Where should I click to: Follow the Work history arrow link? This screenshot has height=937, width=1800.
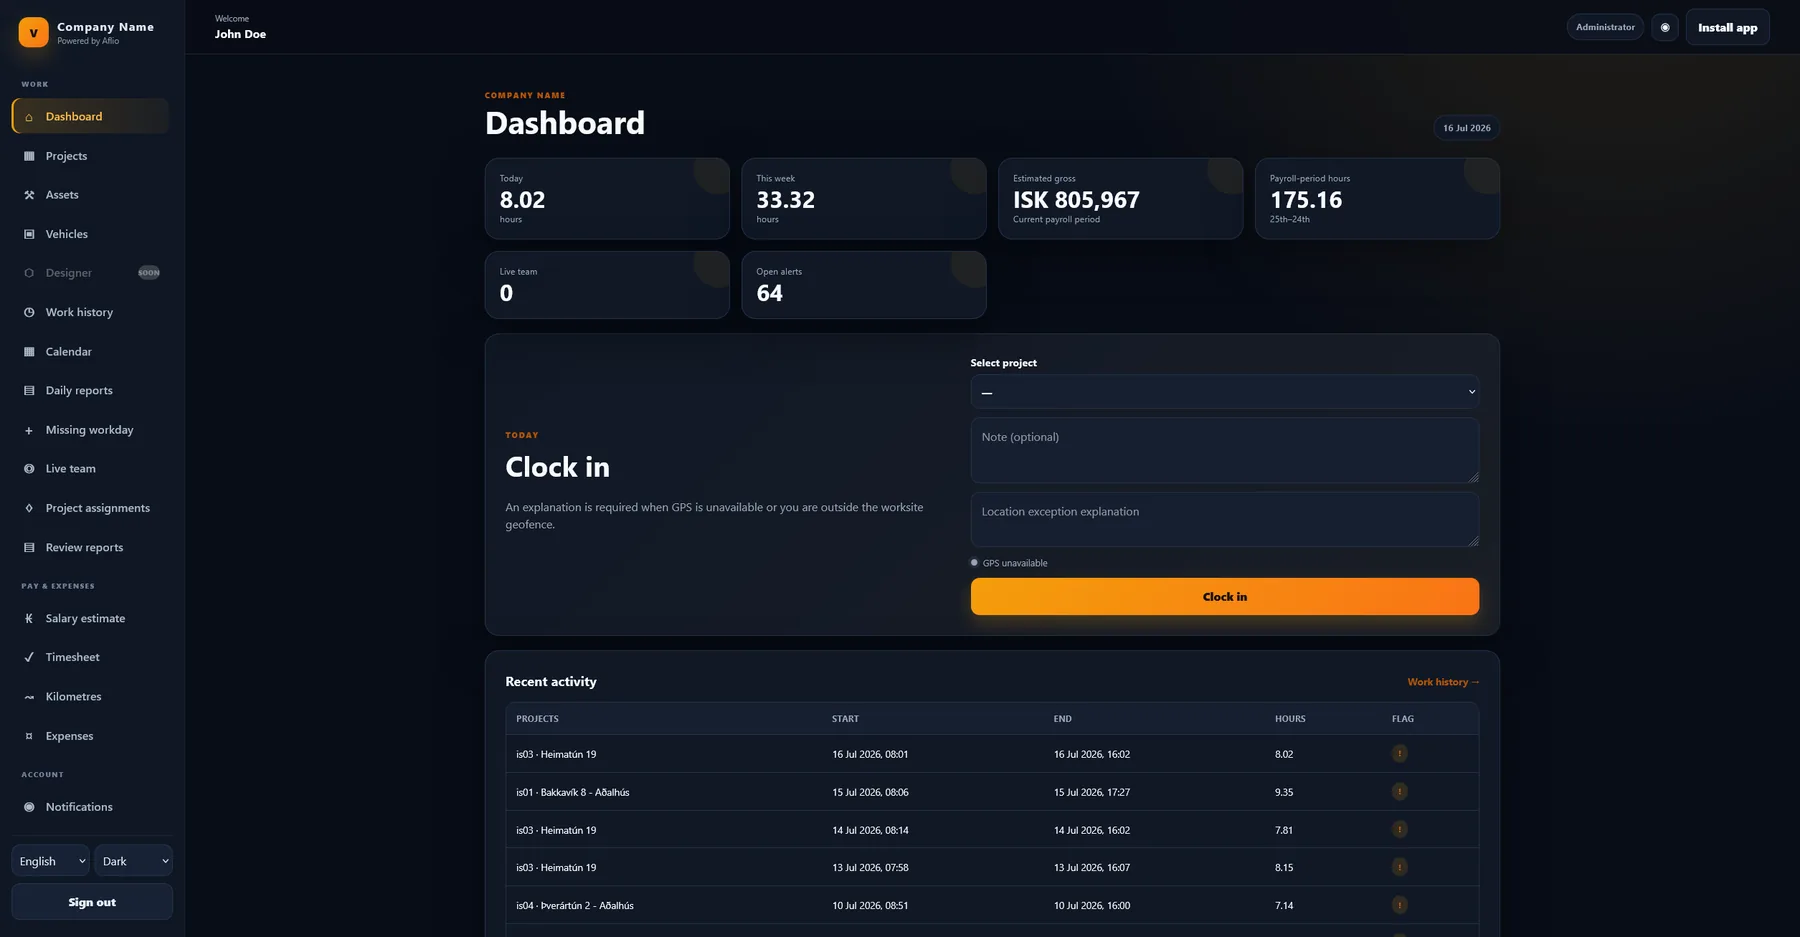coord(1443,682)
